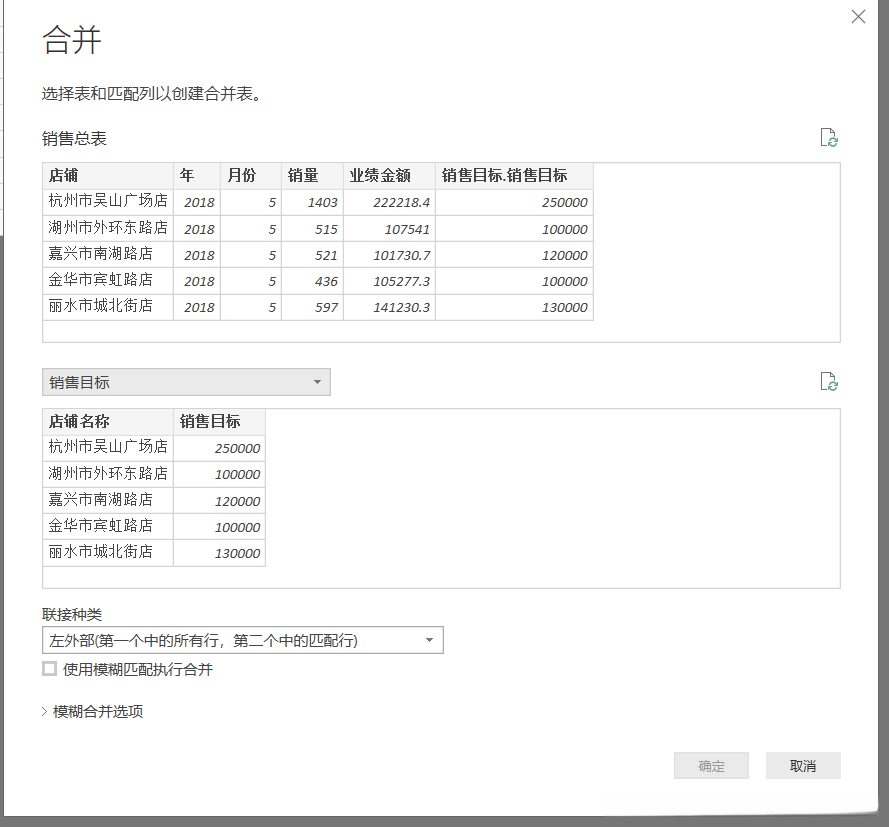889x827 pixels.
Task: Click the 确定 confirm button
Action: pyautogui.click(x=711, y=765)
